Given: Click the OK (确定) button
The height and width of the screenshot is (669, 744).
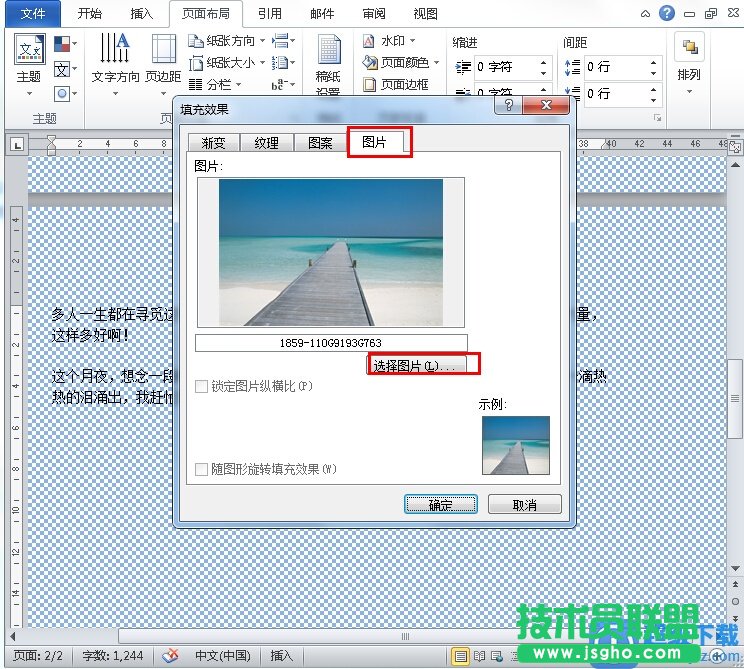Looking at the screenshot, I should [440, 505].
